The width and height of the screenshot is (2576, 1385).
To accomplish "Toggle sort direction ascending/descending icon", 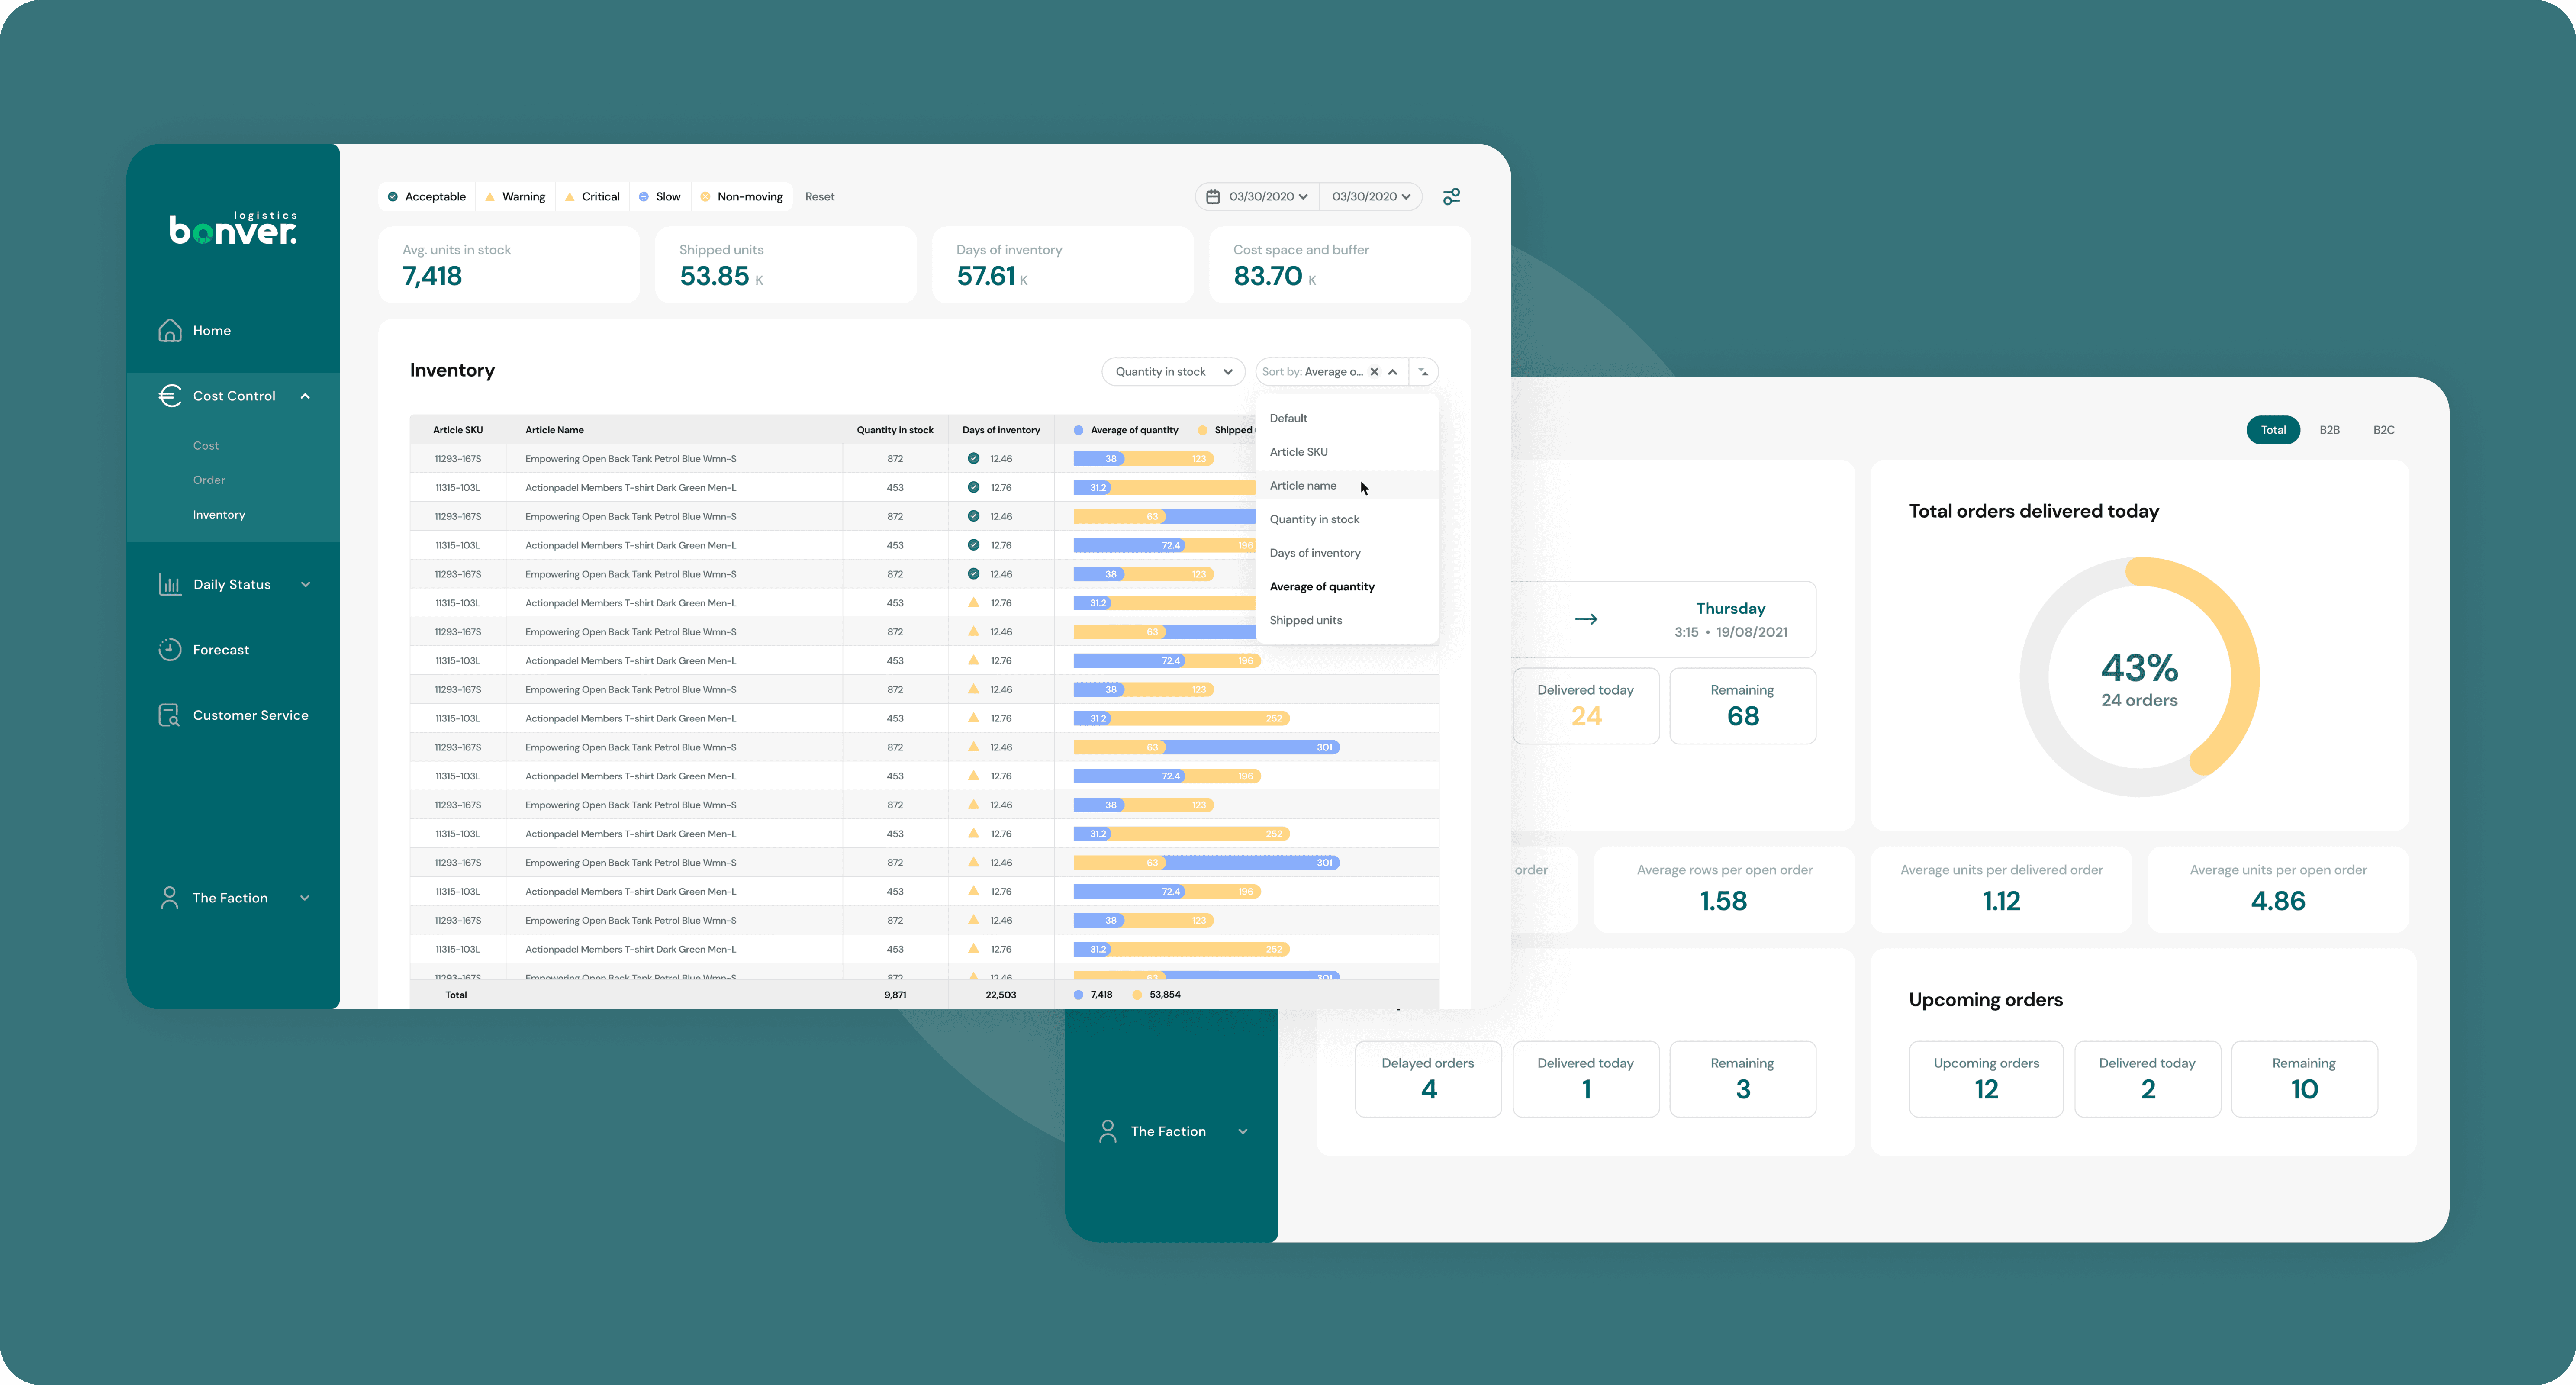I will [x=1423, y=372].
